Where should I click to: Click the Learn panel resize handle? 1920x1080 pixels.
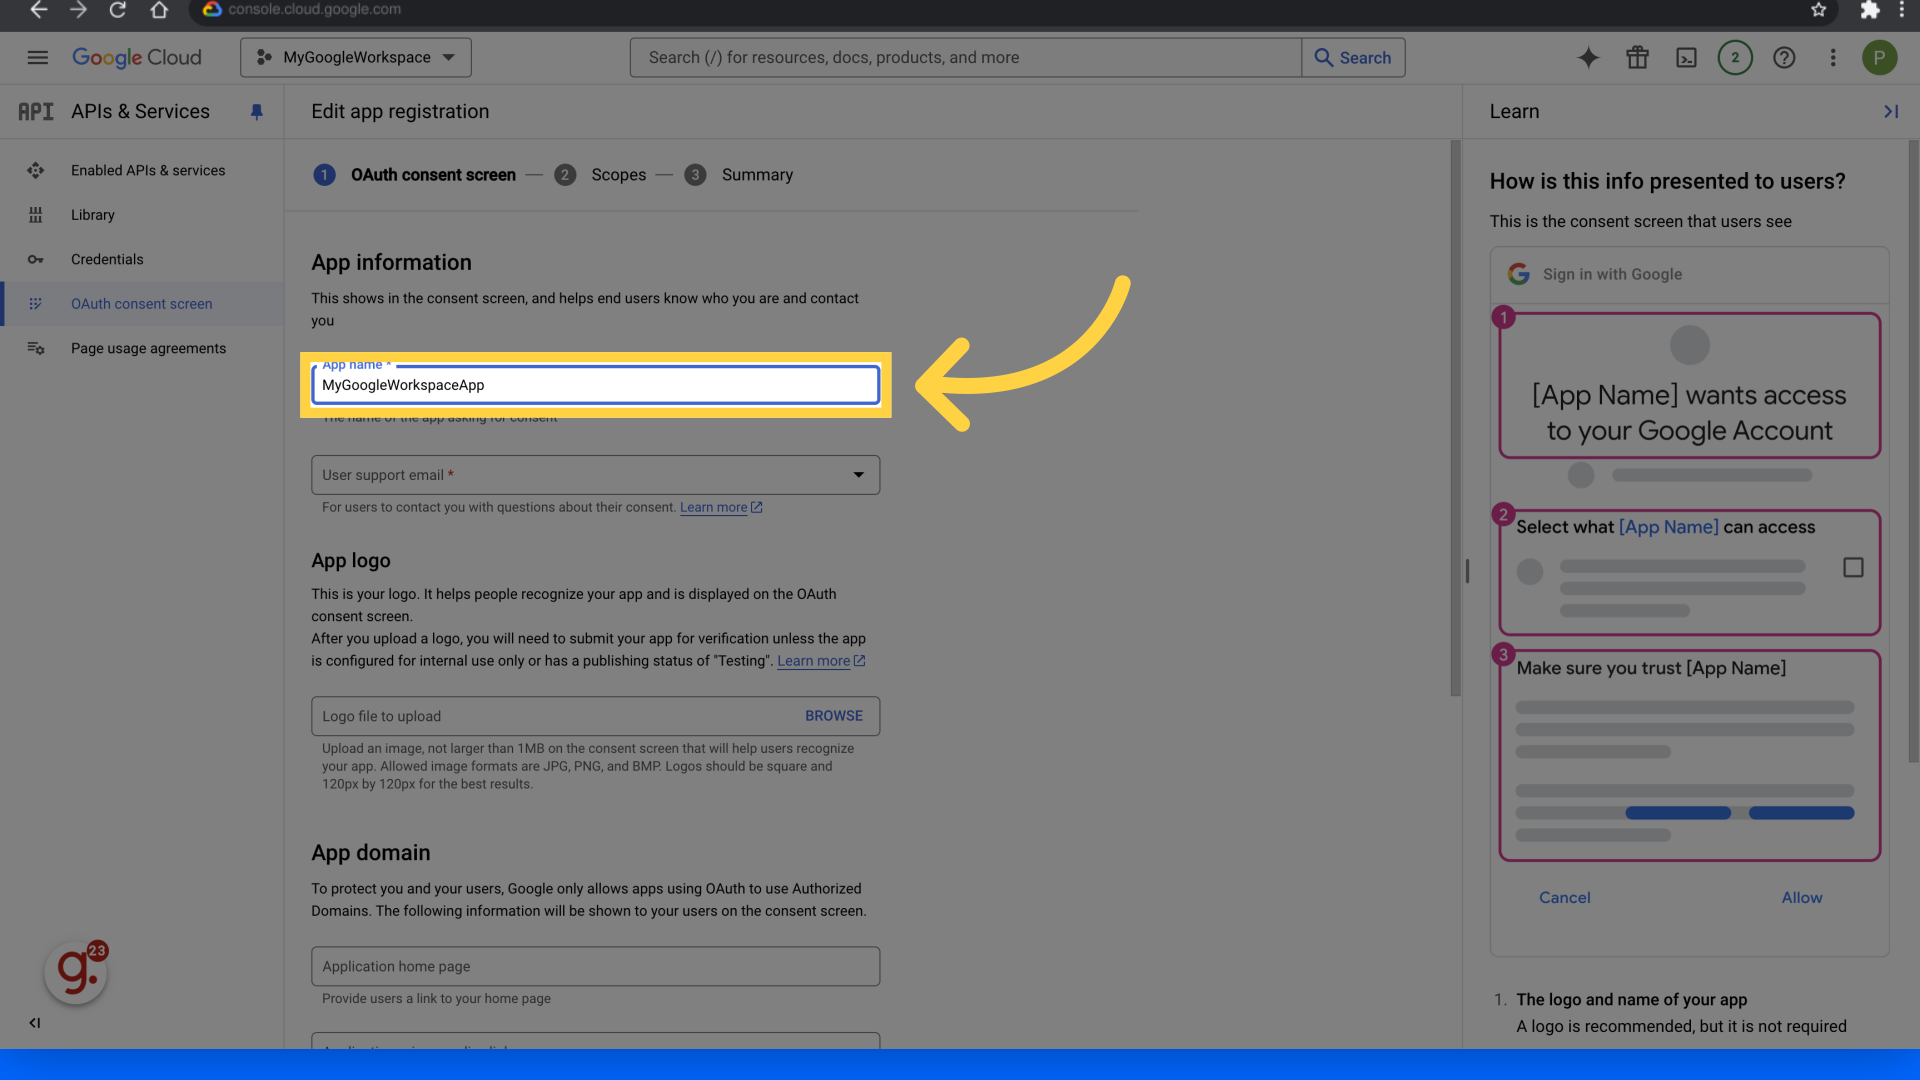click(x=1467, y=571)
